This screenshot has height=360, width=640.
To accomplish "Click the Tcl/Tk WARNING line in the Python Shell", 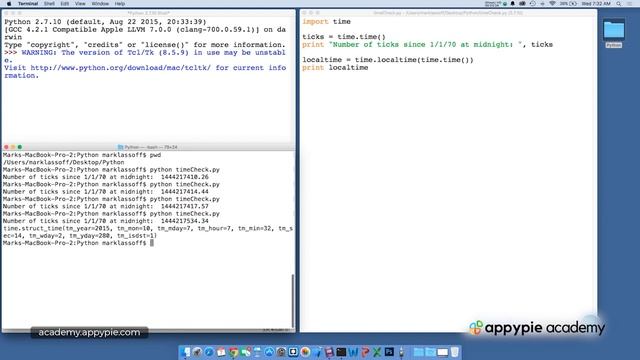I will (145, 56).
